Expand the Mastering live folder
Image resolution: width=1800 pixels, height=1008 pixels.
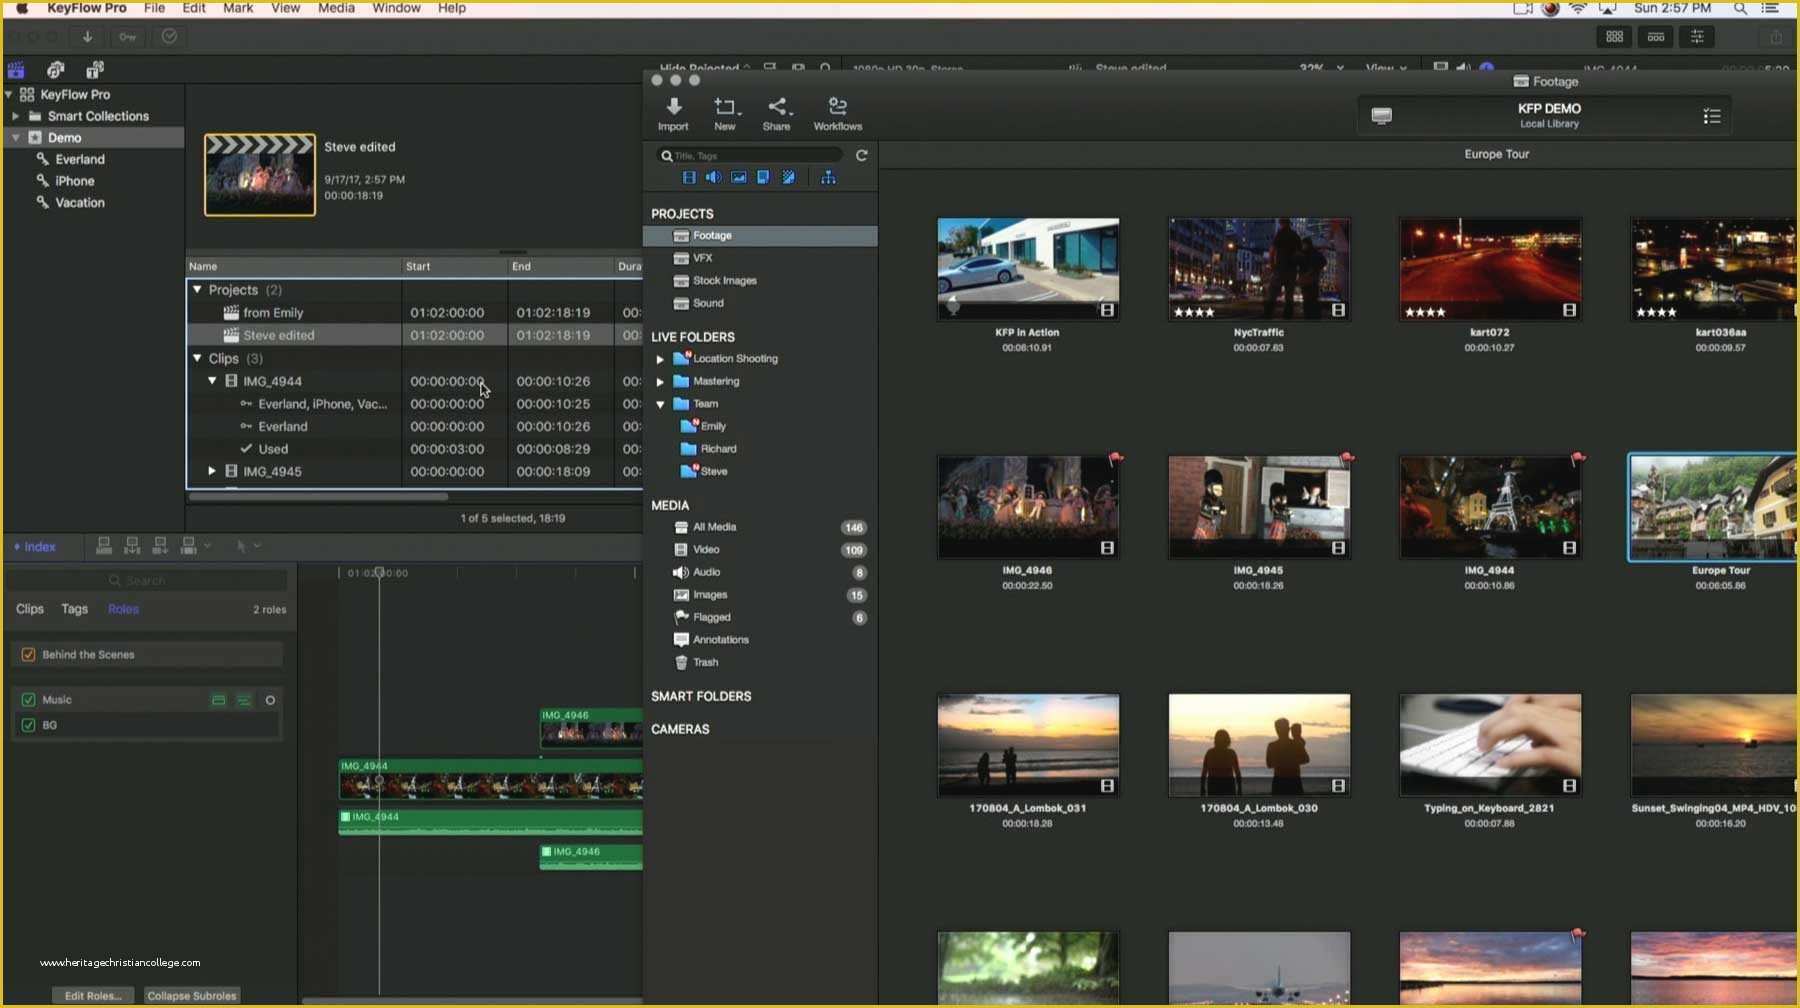660,382
